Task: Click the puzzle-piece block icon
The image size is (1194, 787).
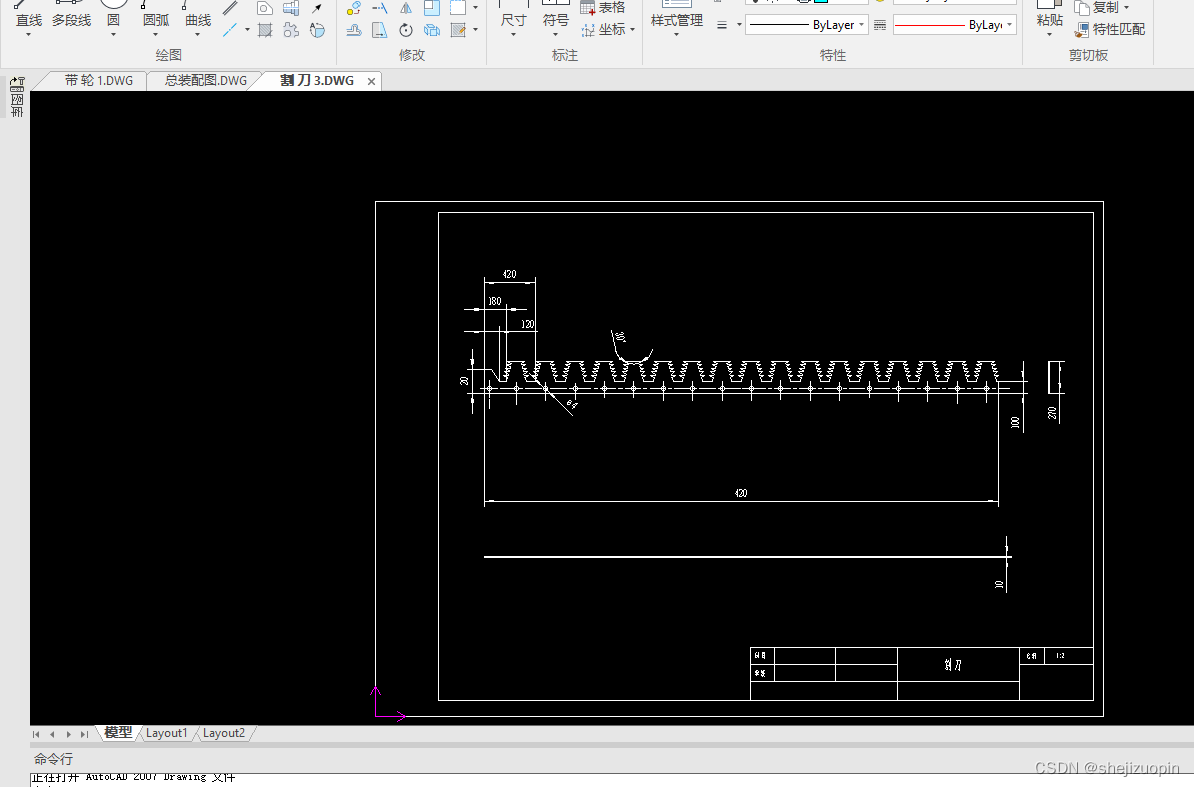Action: pos(291,30)
